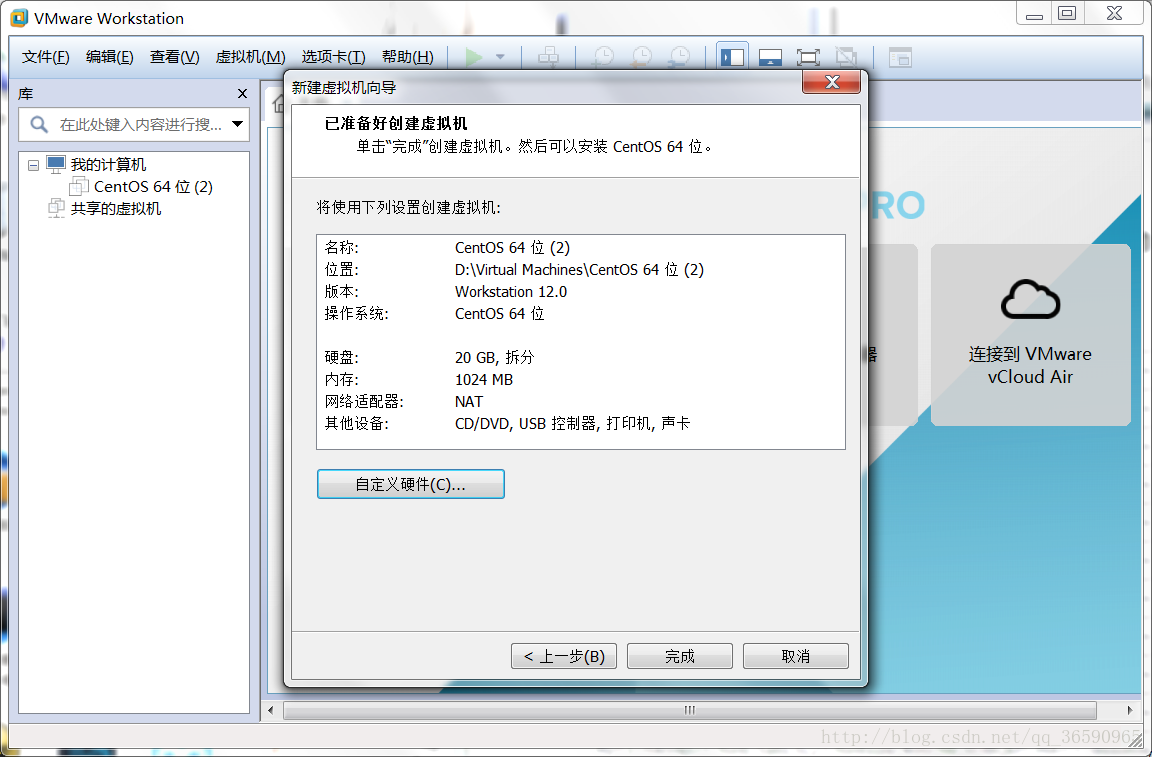
Task: Click the send Ctrl+Alt+Del toolbar icon
Action: (548, 57)
